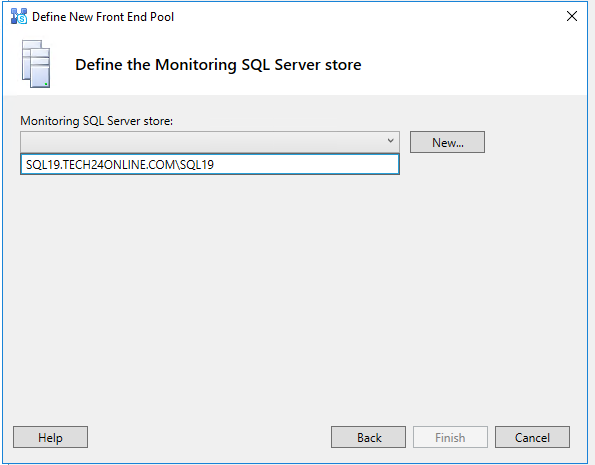Viewport: 595px width, 465px height.
Task: Click the Define the Monitoring SQL Server store heading
Action: point(218,65)
